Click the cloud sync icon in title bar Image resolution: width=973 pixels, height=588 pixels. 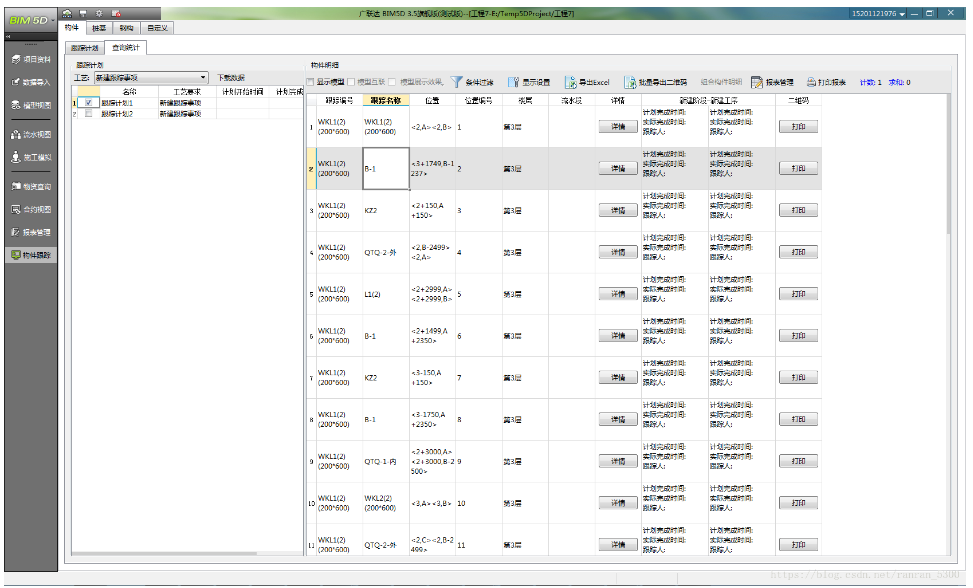point(68,13)
